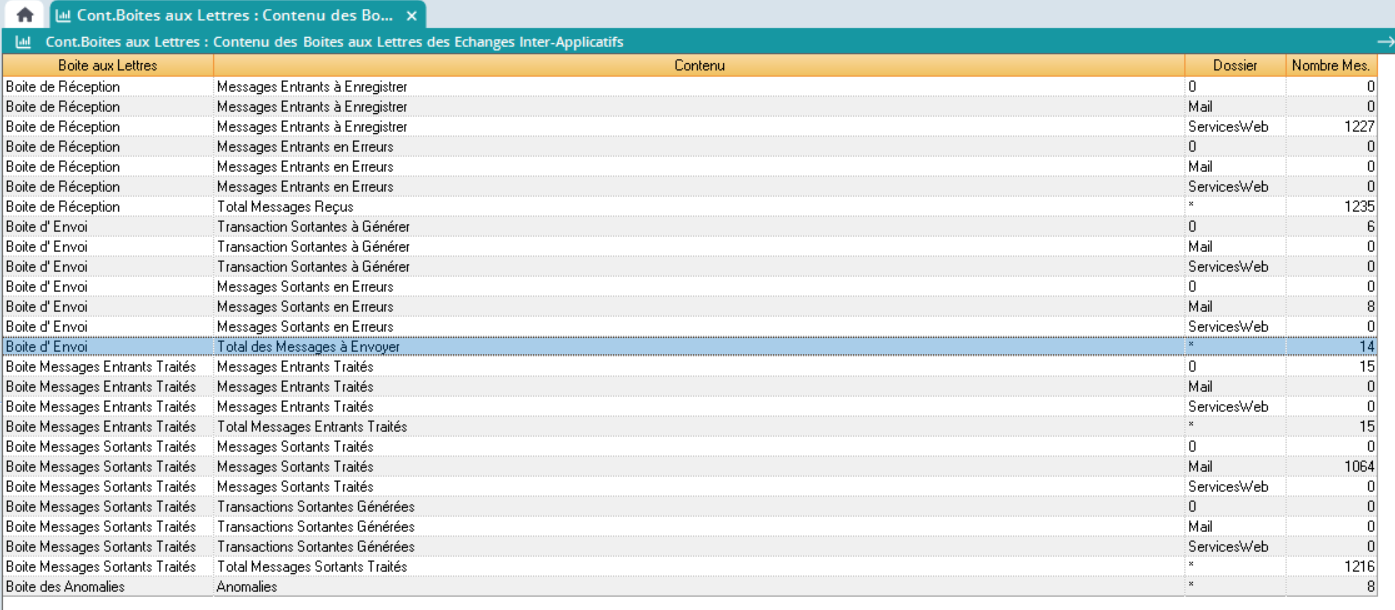1395x610 pixels.
Task: Select the Total Messages Reçus row
Action: pyautogui.click(x=285, y=207)
